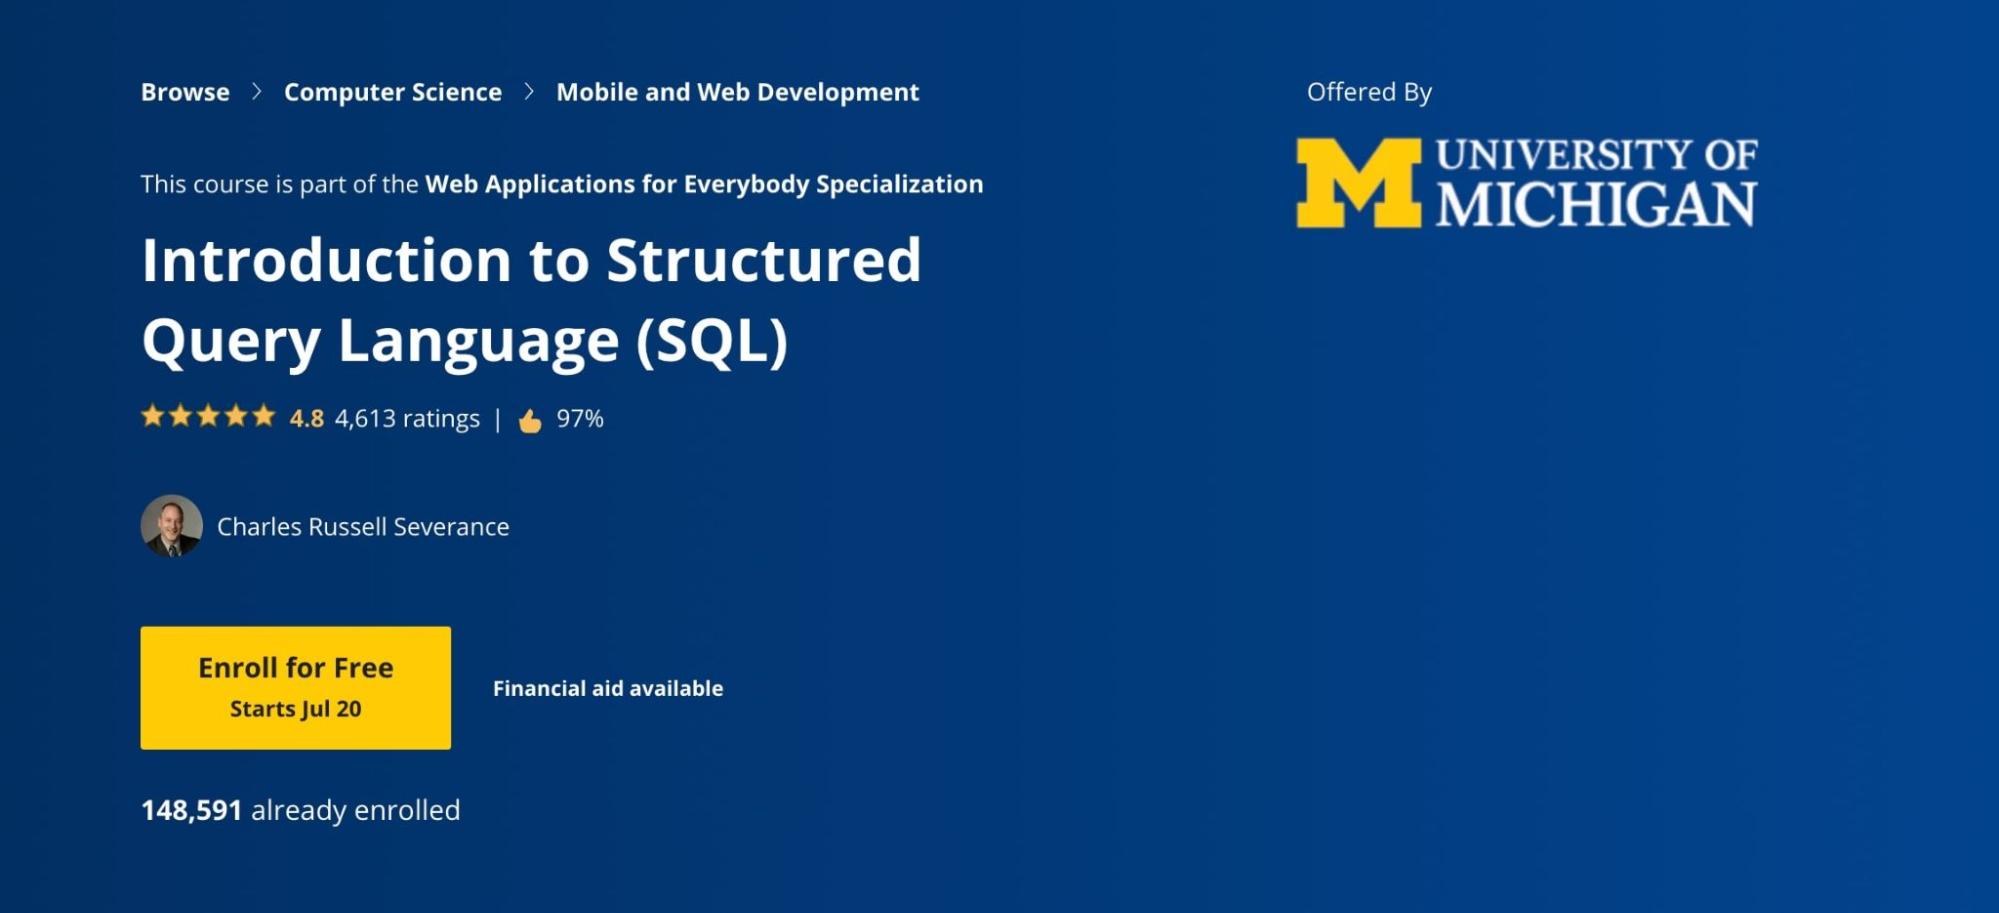1999x913 pixels.
Task: Click the University of Michigan wordmark
Action: (x=1596, y=183)
